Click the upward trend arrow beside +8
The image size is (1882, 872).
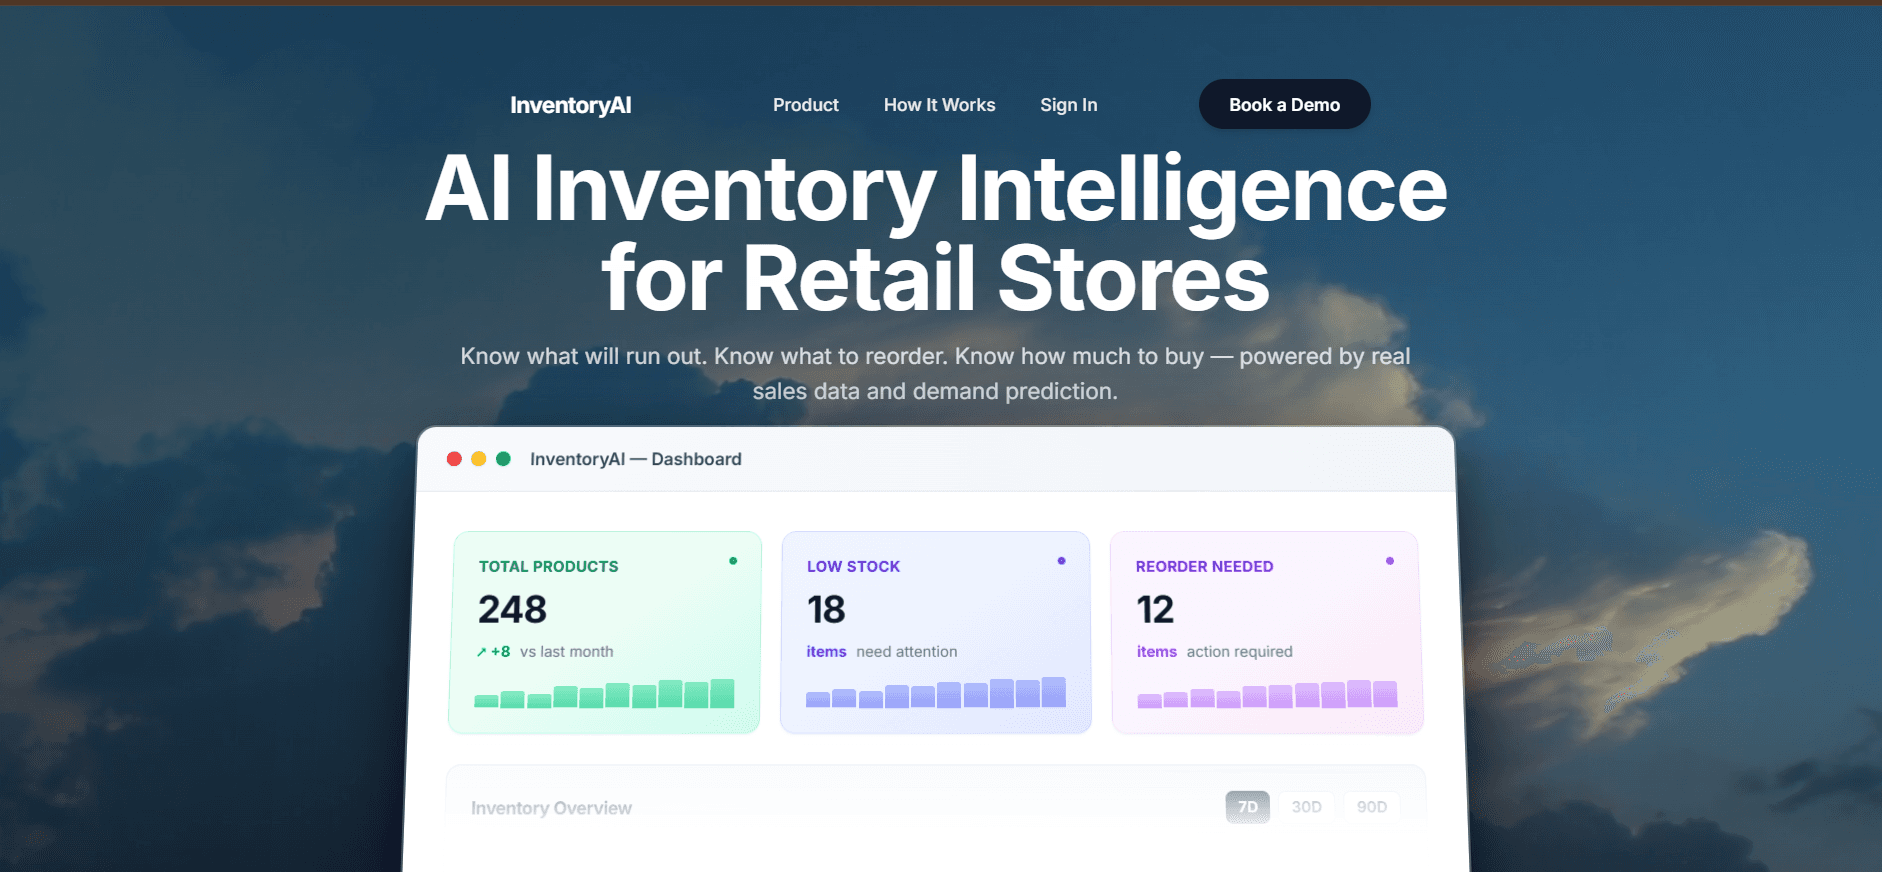(482, 652)
